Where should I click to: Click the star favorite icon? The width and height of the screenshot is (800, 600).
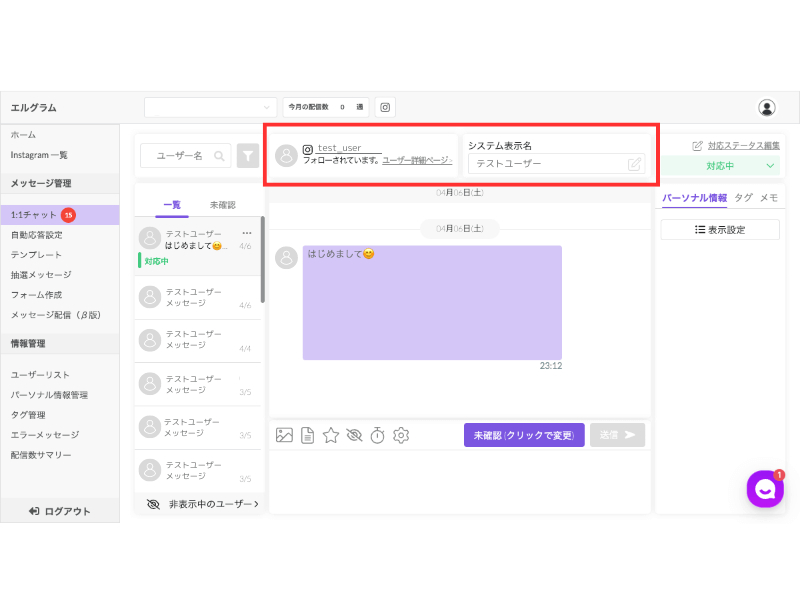tap(331, 435)
